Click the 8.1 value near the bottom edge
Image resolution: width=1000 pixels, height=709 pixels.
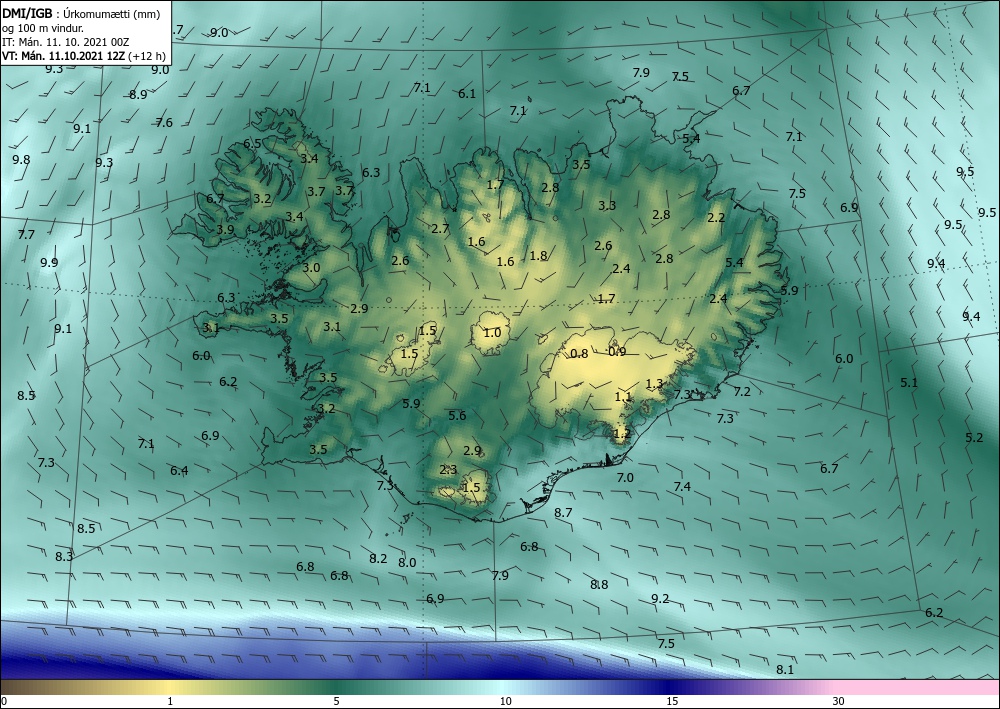coord(785,669)
